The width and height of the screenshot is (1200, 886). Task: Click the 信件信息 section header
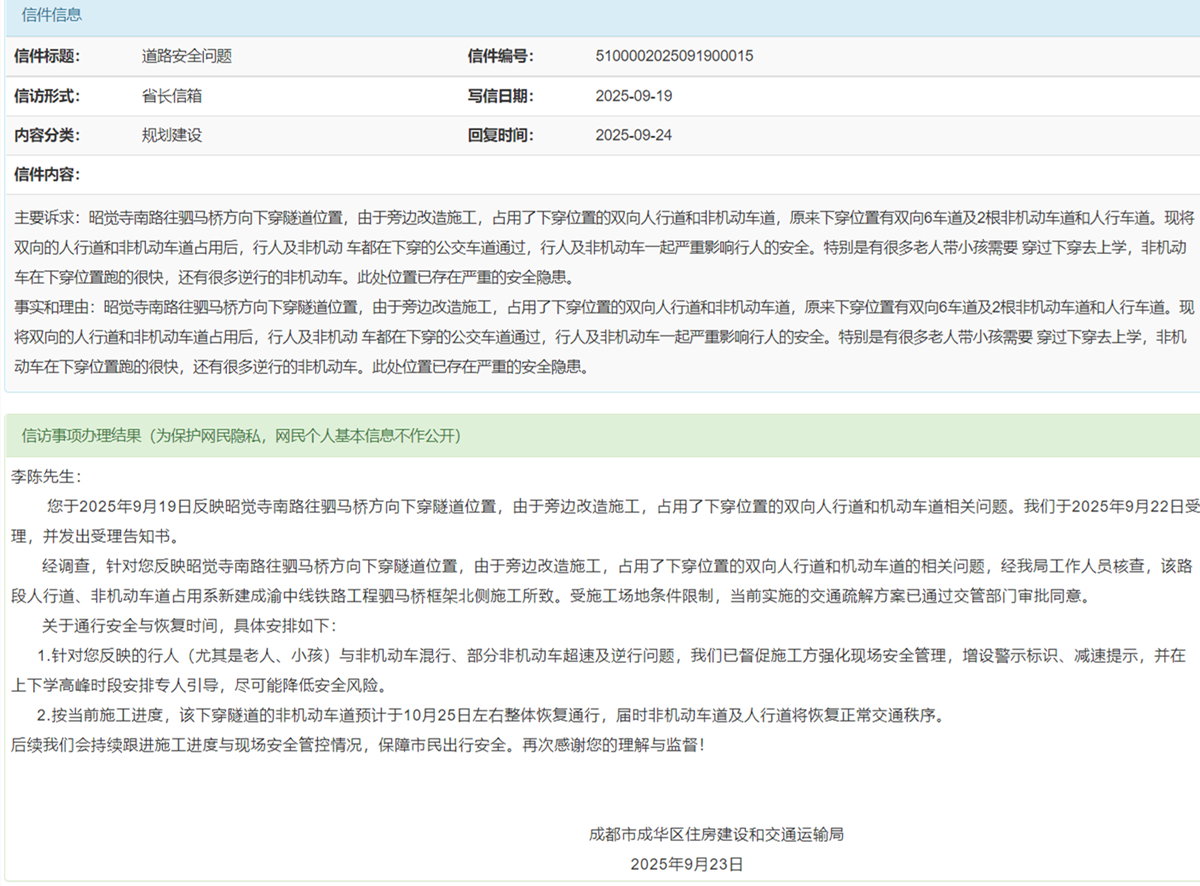[52, 16]
